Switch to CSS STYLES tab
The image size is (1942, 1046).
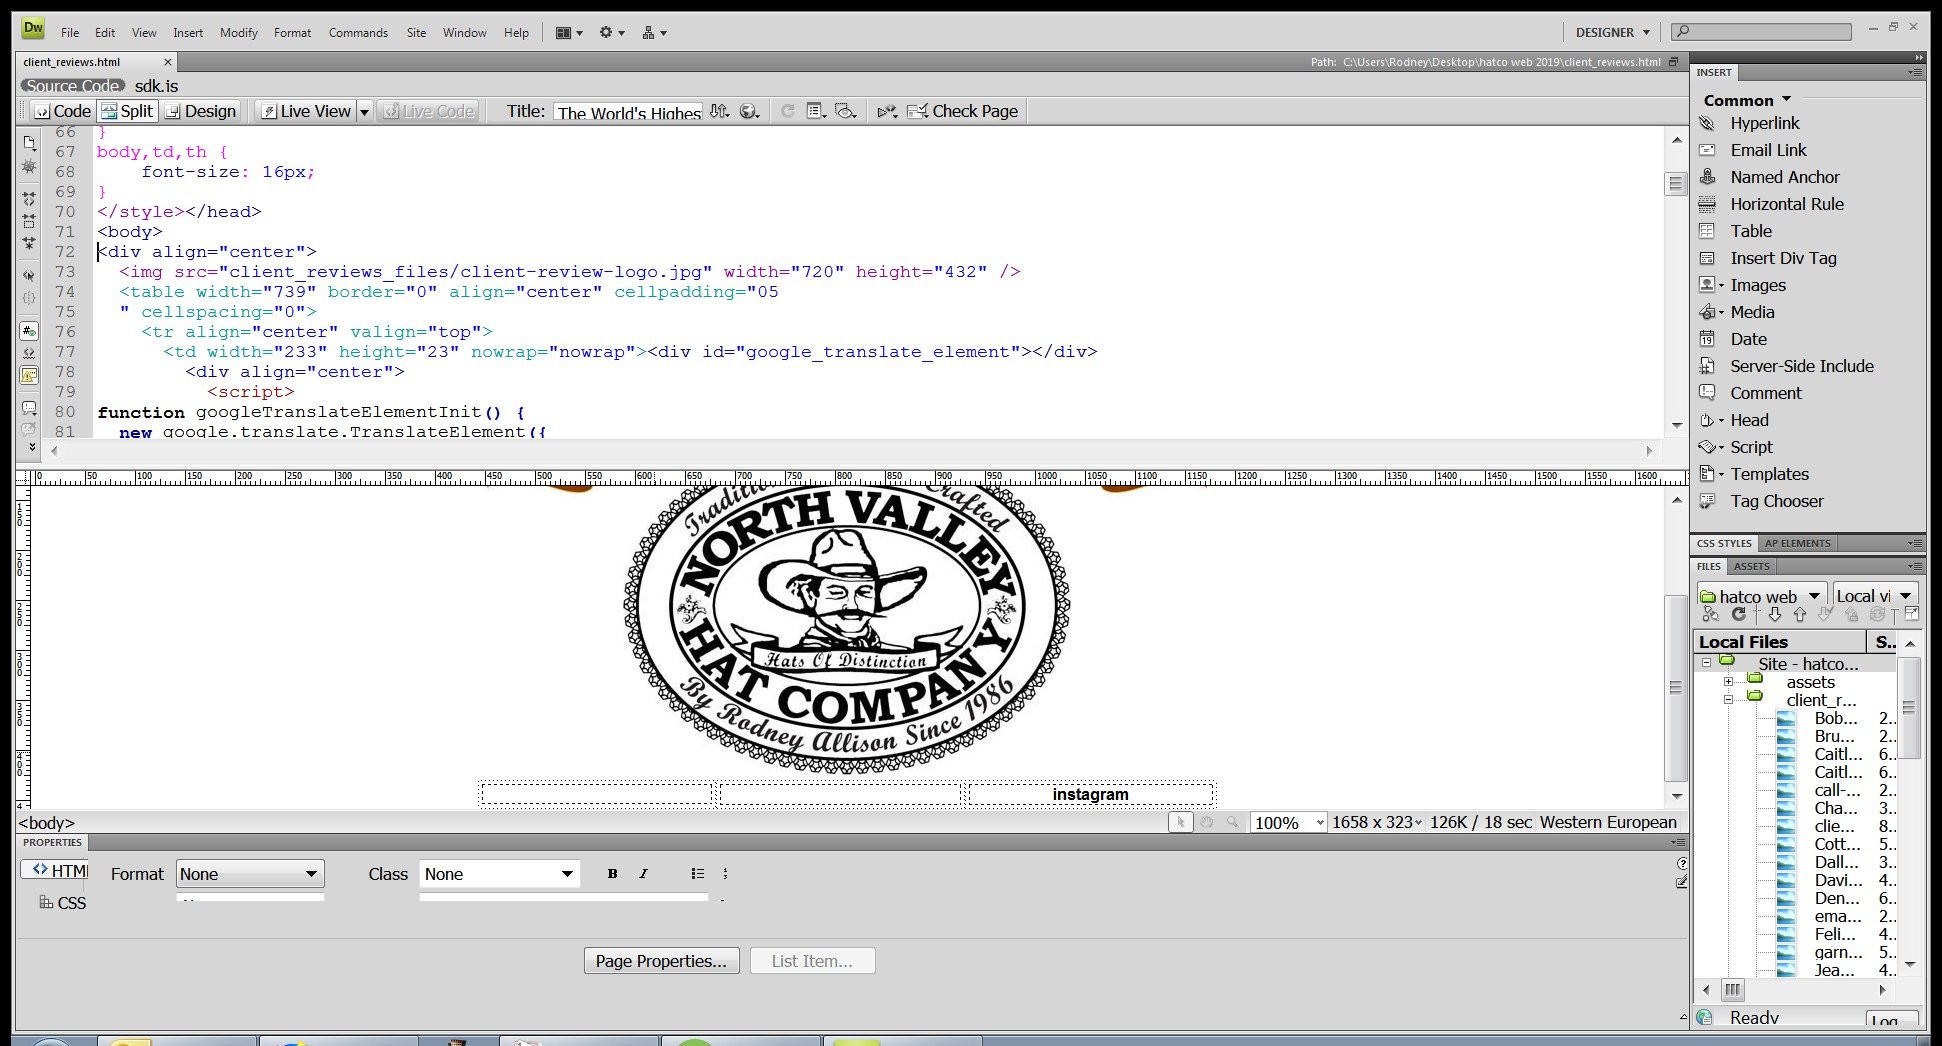click(1724, 544)
